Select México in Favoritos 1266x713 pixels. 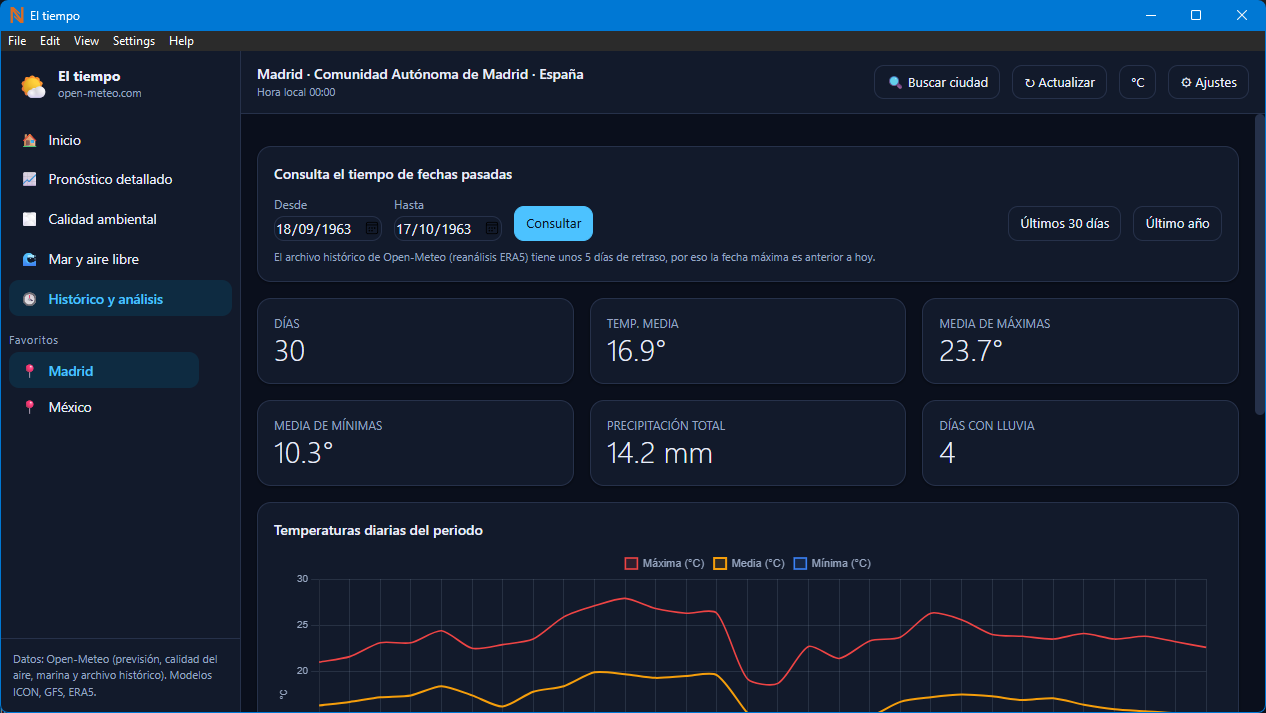(x=104, y=407)
